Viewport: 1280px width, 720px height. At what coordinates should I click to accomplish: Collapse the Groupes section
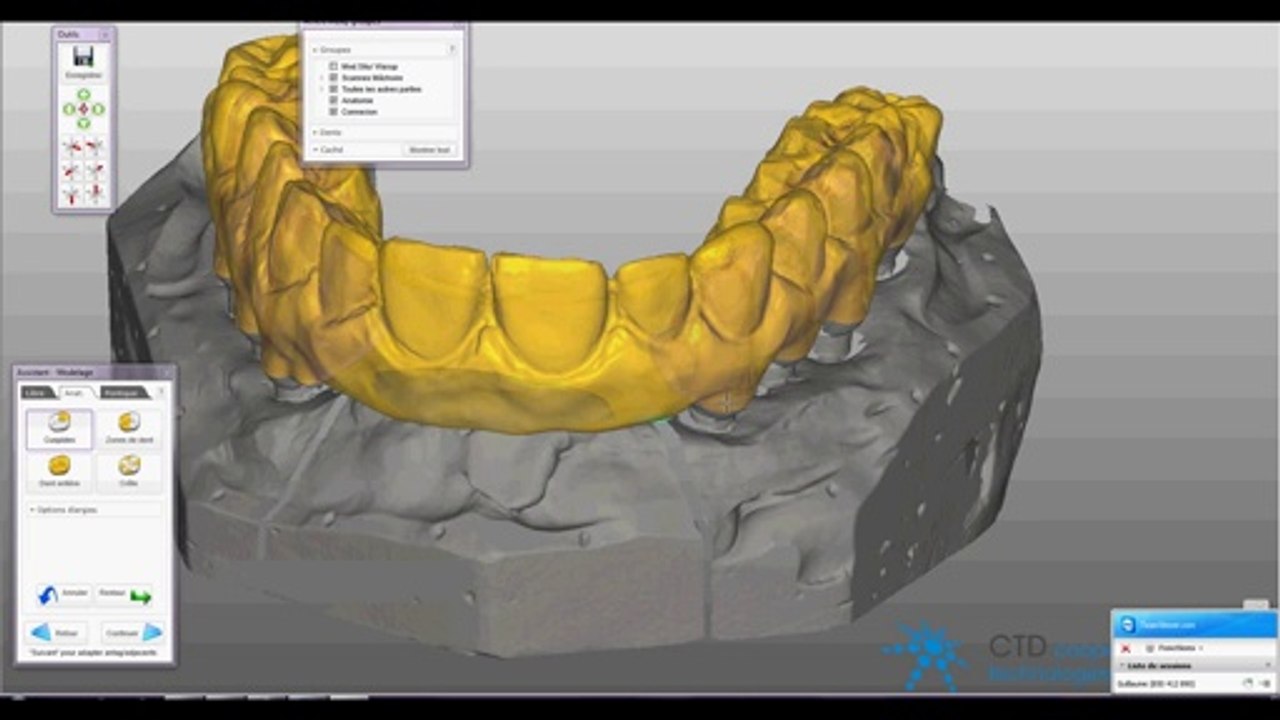(x=316, y=49)
